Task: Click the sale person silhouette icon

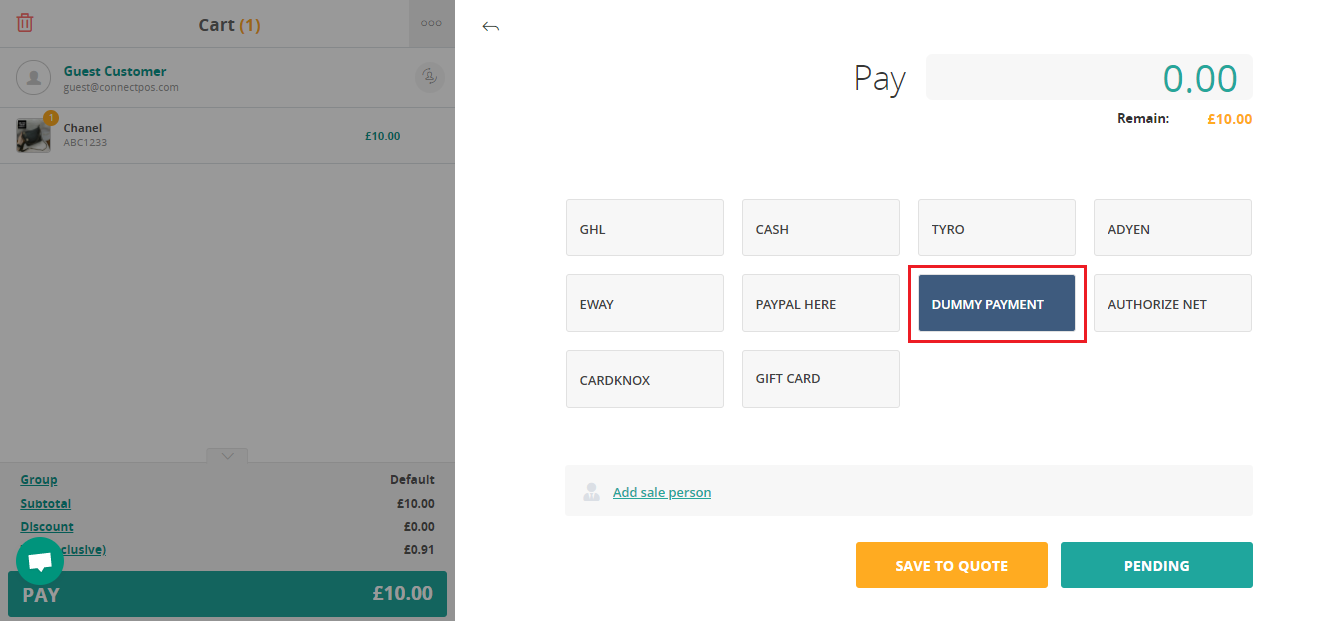Action: (592, 491)
